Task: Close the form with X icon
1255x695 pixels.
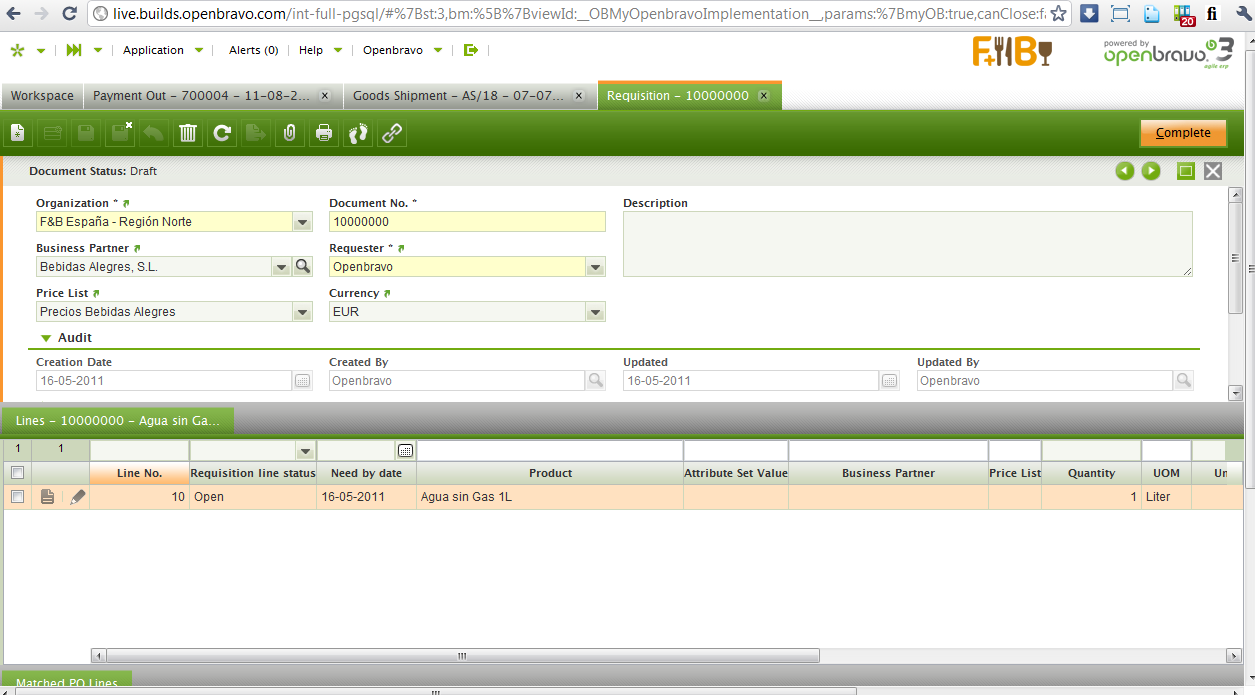Action: pos(1213,171)
